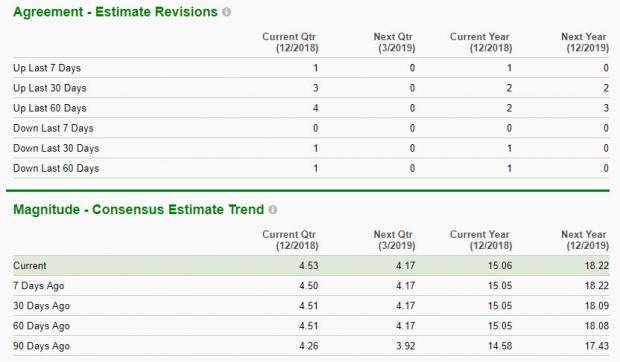Screen dimensions: 620x362
Task: Click info icon beside Agreement - Estimate Revisions
Action: (x=227, y=12)
